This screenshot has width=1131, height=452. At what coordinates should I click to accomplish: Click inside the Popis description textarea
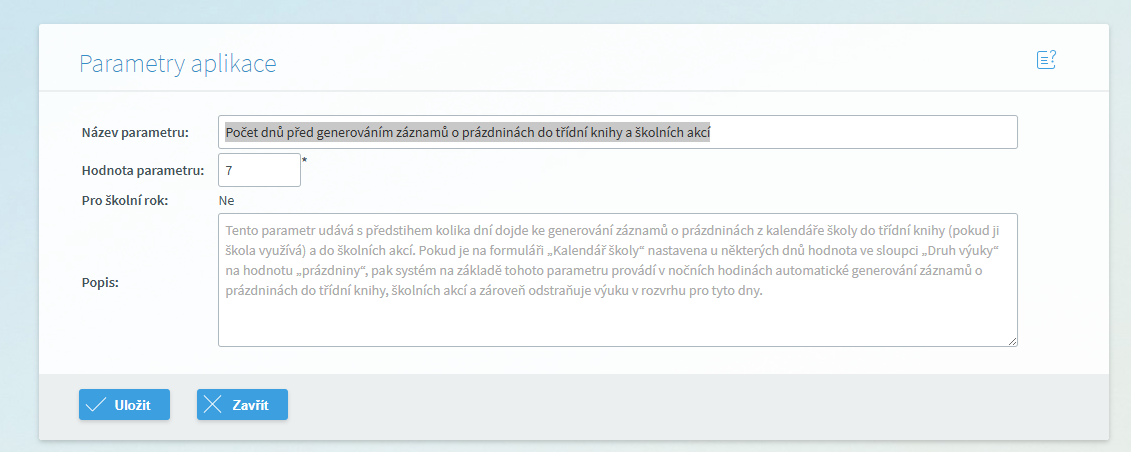[x=617, y=280]
